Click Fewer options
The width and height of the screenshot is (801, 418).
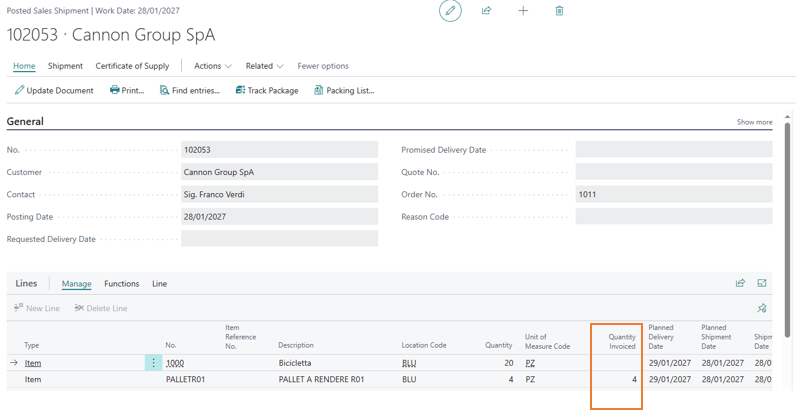coord(323,66)
